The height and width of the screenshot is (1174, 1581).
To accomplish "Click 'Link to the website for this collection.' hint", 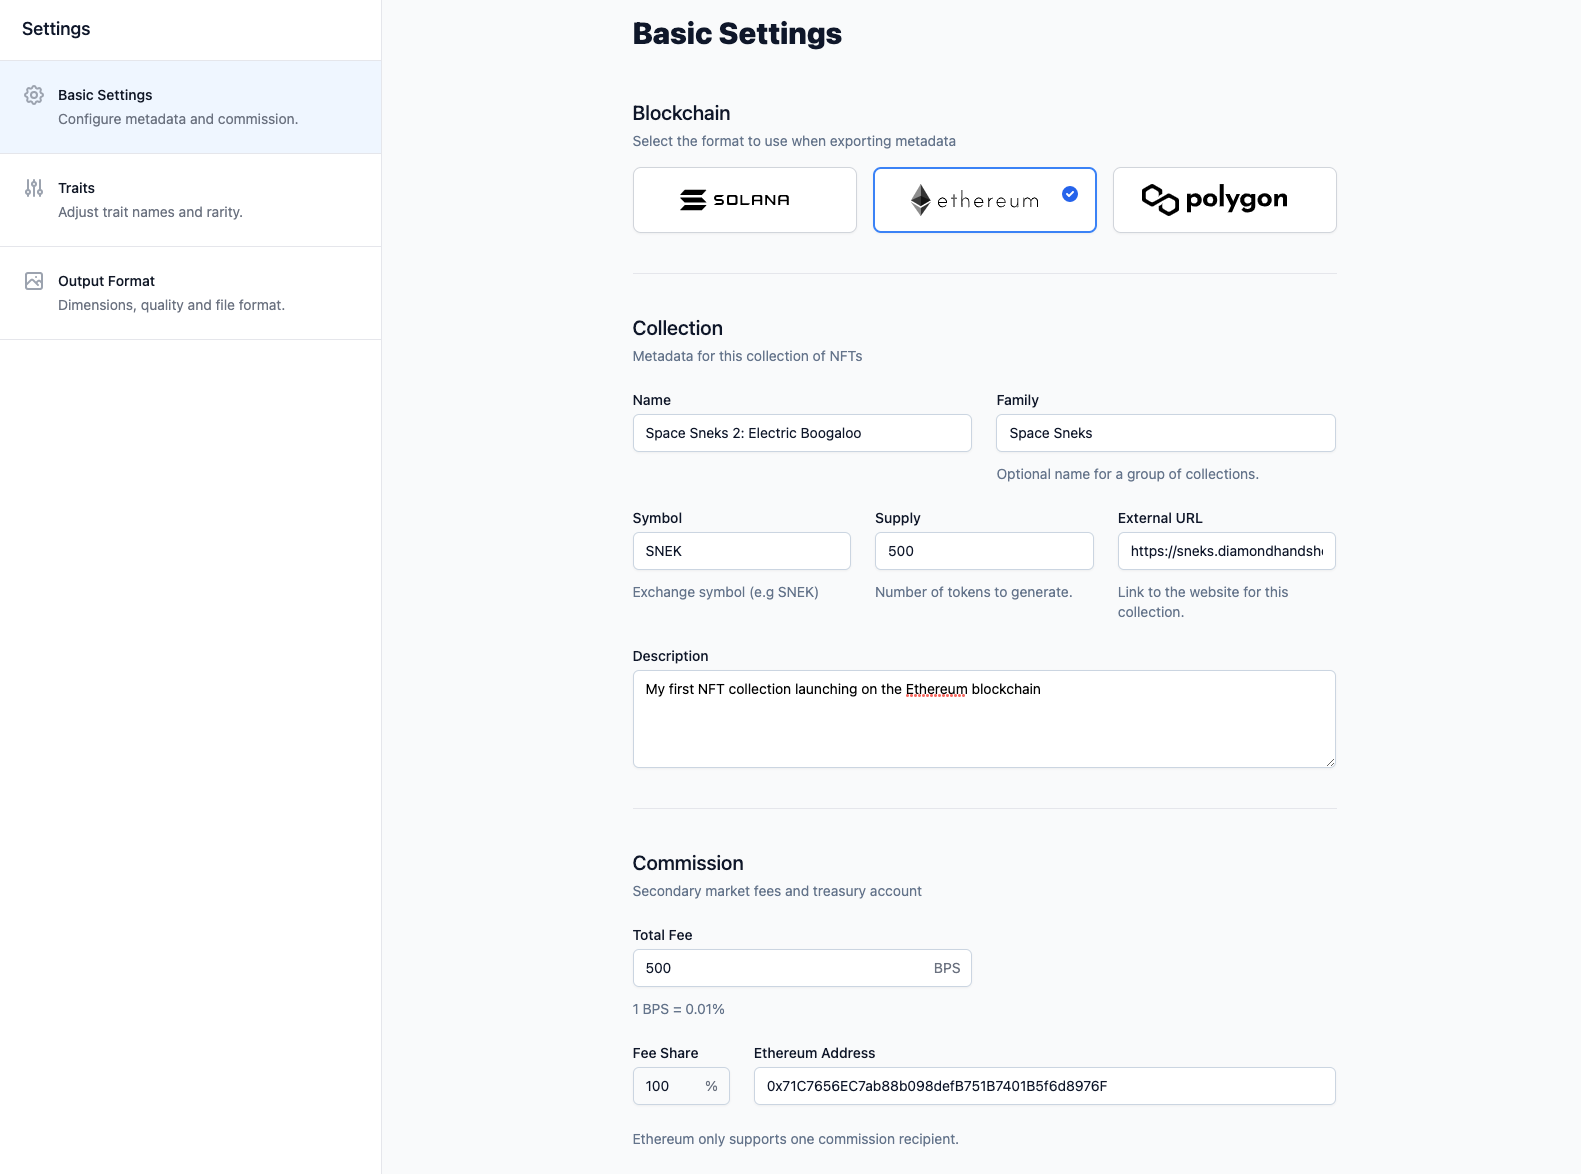I will point(1203,602).
